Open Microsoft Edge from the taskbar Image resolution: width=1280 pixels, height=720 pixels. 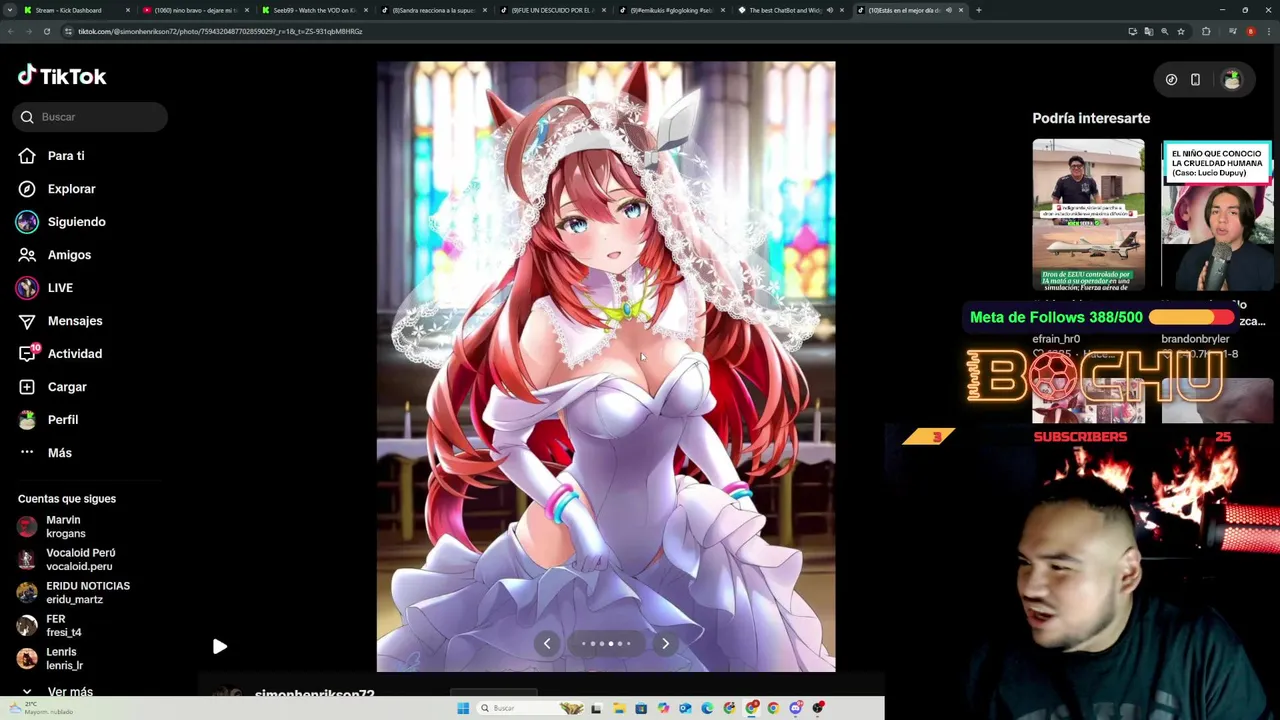[707, 708]
